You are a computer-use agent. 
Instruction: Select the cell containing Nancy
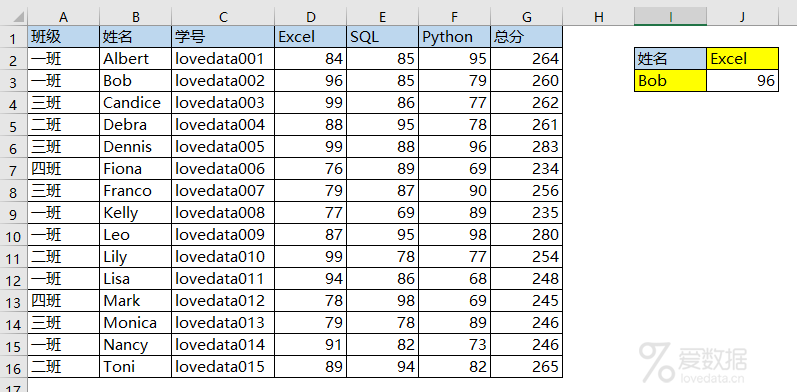click(x=136, y=345)
